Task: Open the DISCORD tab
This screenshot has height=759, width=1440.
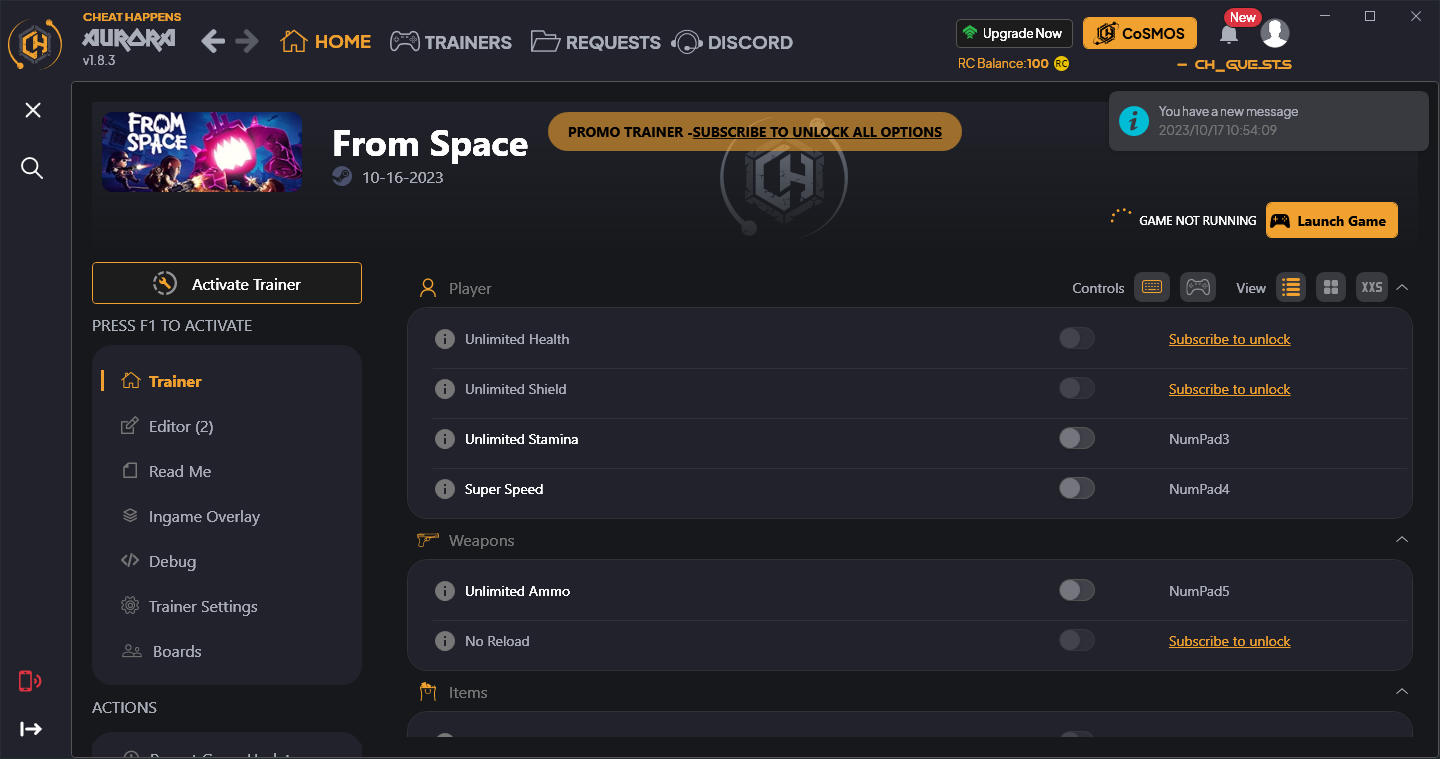Action: click(733, 42)
